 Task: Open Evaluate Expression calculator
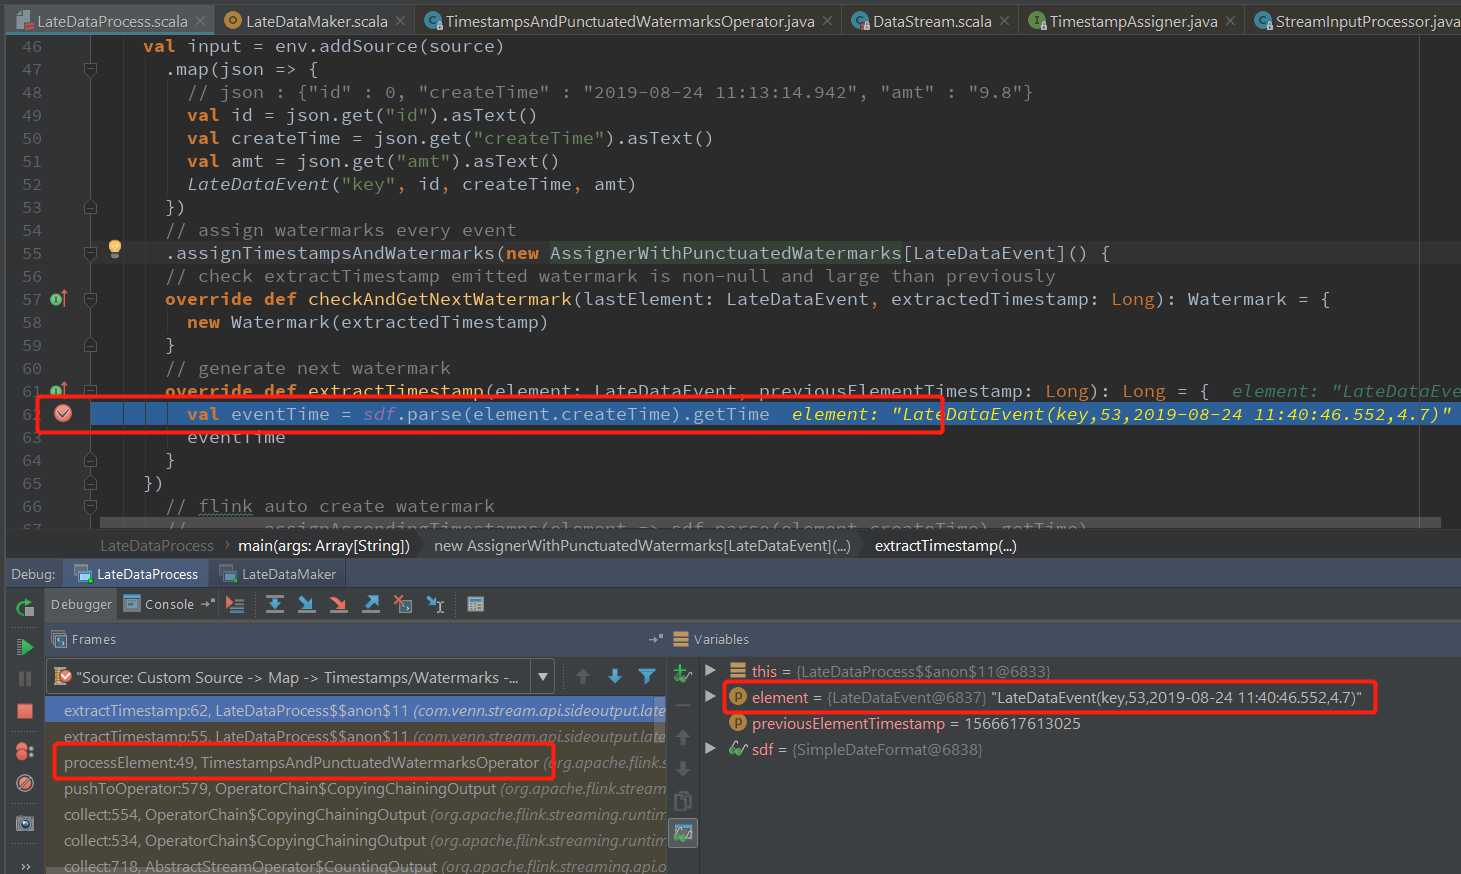point(476,604)
